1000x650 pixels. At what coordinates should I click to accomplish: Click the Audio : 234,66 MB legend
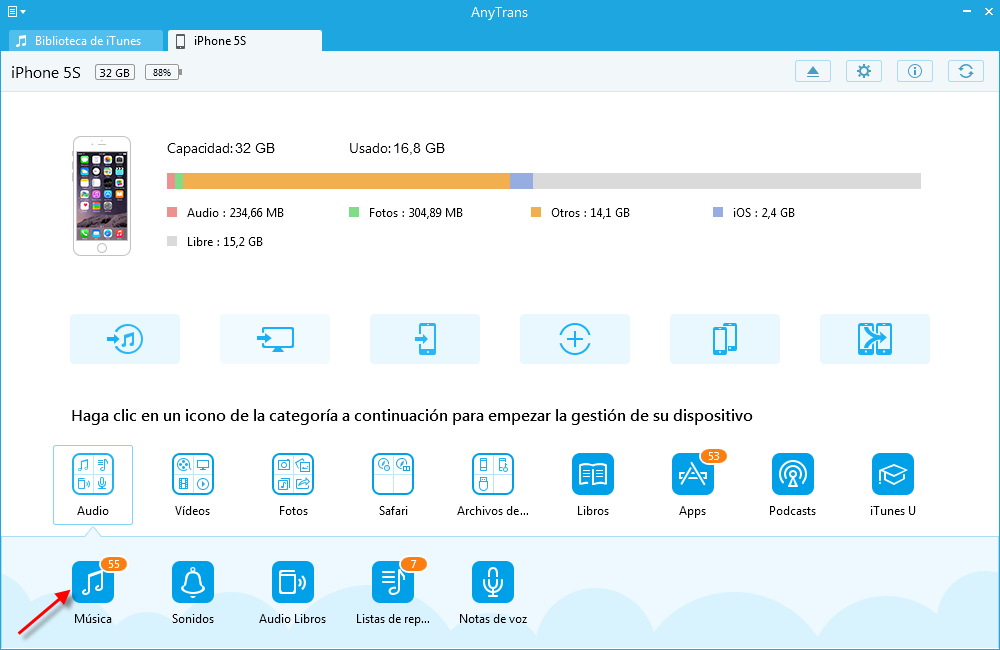pyautogui.click(x=226, y=212)
